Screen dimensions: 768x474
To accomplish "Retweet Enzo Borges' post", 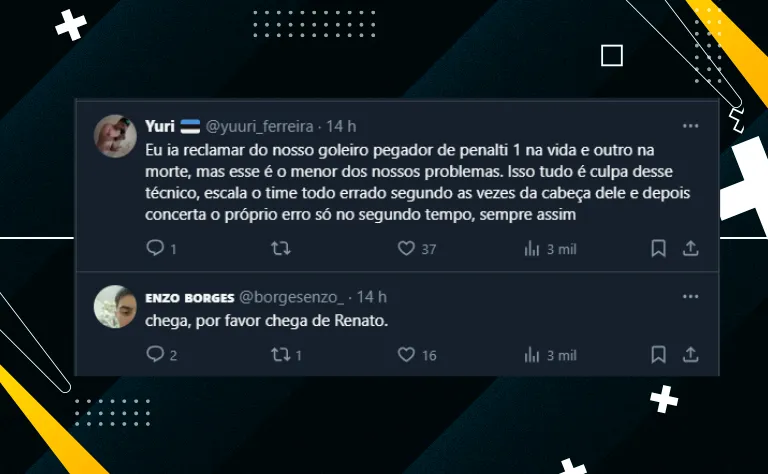I will (x=281, y=355).
